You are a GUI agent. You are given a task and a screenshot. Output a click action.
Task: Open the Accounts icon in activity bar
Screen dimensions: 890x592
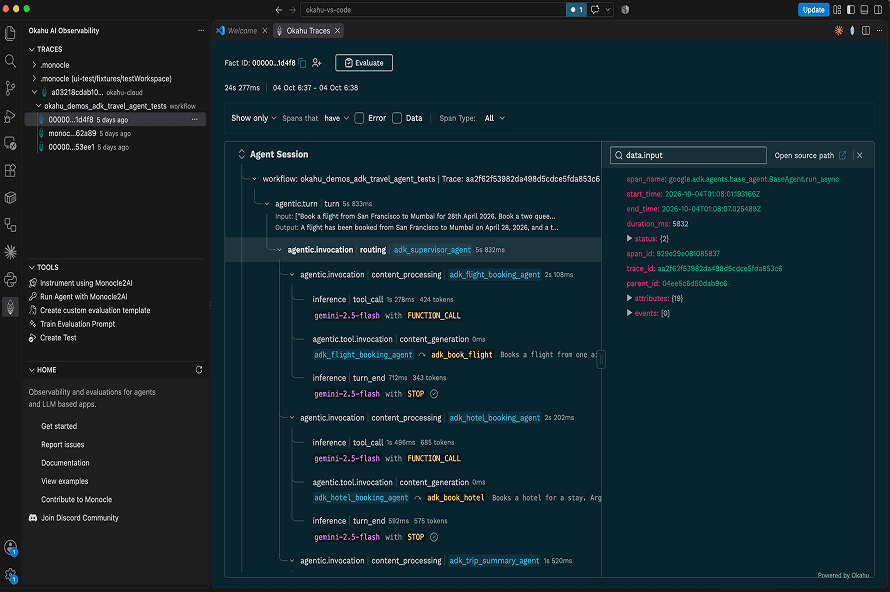pos(10,548)
